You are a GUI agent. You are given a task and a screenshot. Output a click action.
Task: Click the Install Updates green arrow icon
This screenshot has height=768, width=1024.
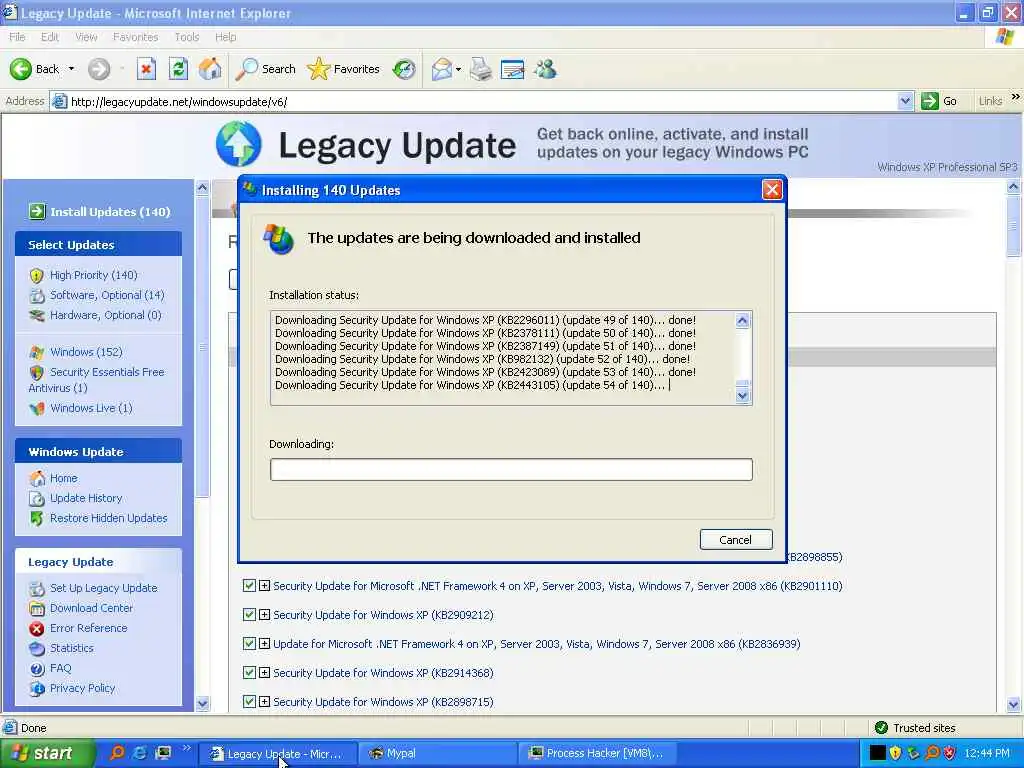click(37, 211)
